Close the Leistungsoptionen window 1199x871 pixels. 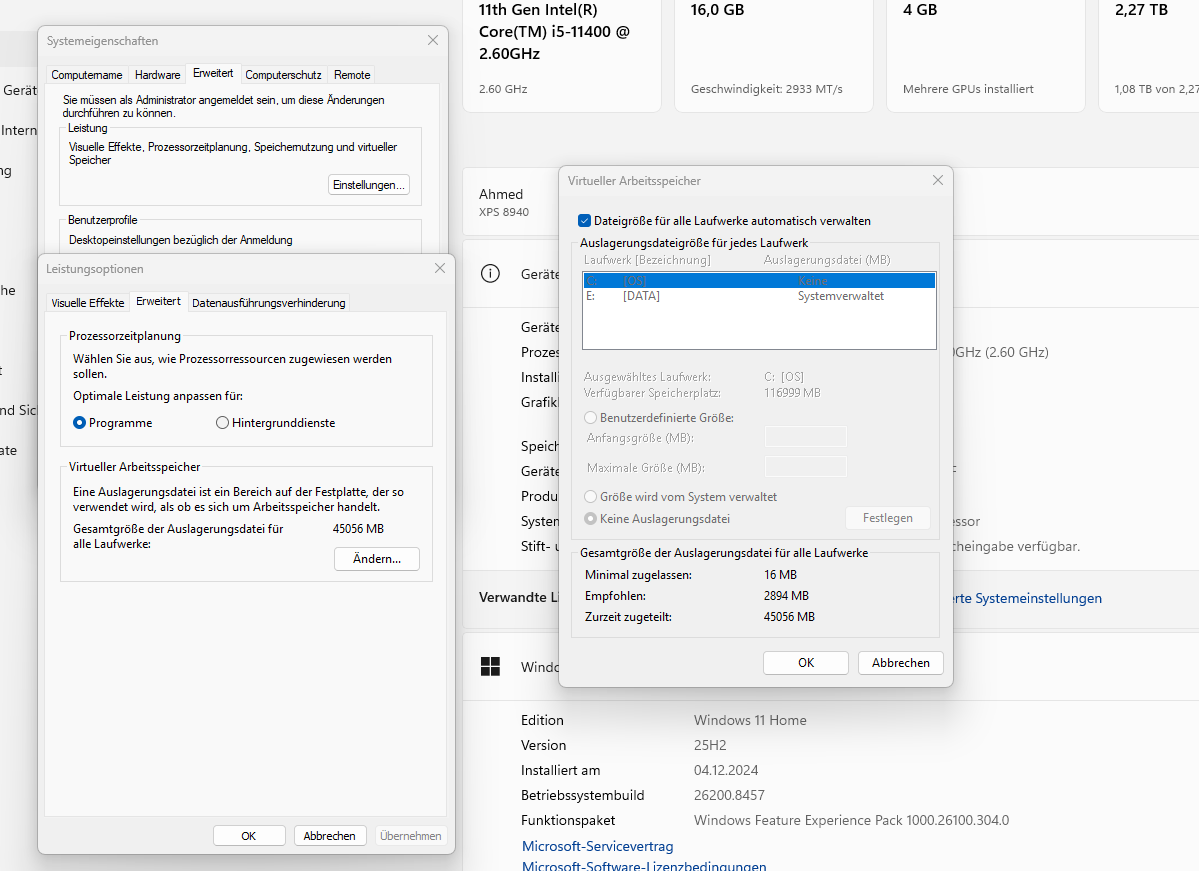pos(440,268)
